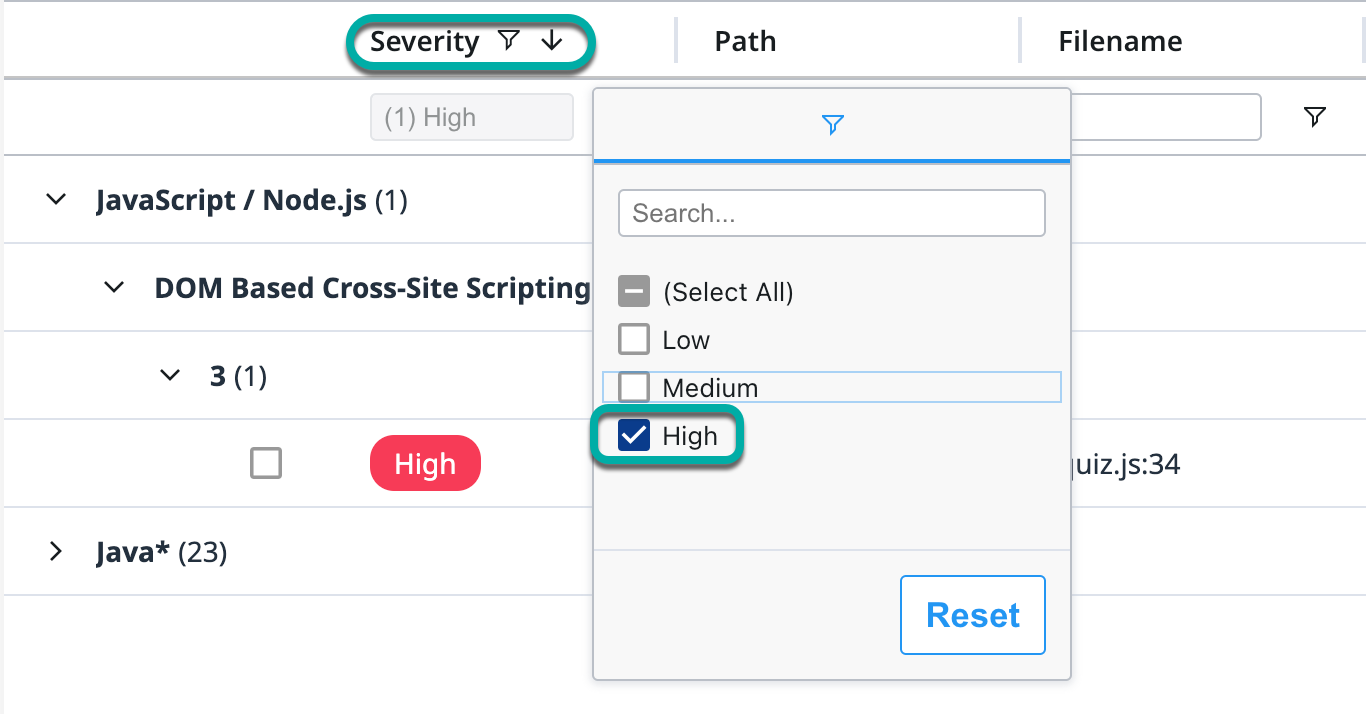Collapse DOM Based Cross-Site Scripting group
The image size is (1366, 714).
pyautogui.click(x=115, y=288)
